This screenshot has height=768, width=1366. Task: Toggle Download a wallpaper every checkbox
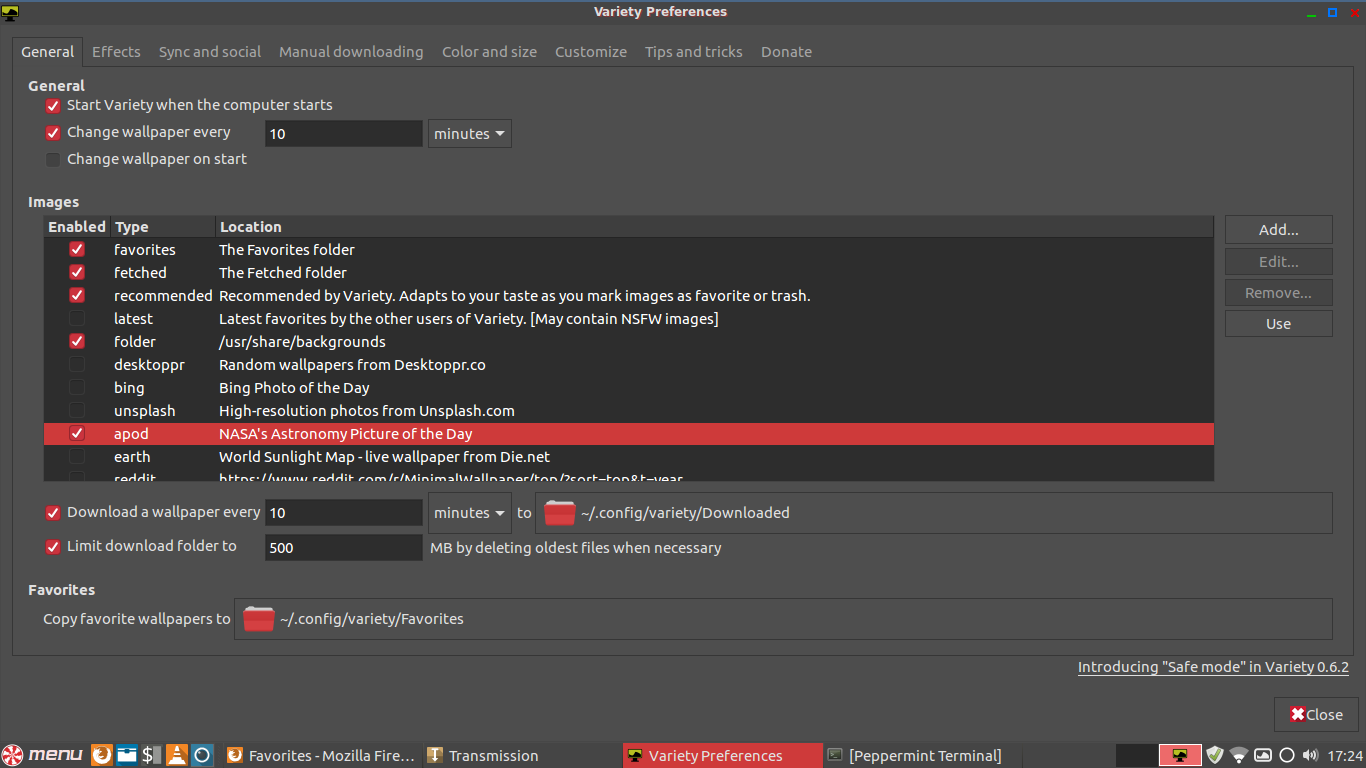(53, 513)
